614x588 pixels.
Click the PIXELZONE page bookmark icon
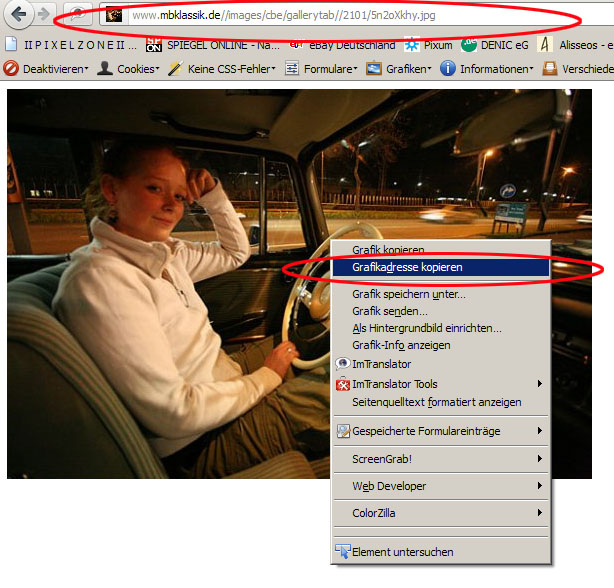[11, 44]
